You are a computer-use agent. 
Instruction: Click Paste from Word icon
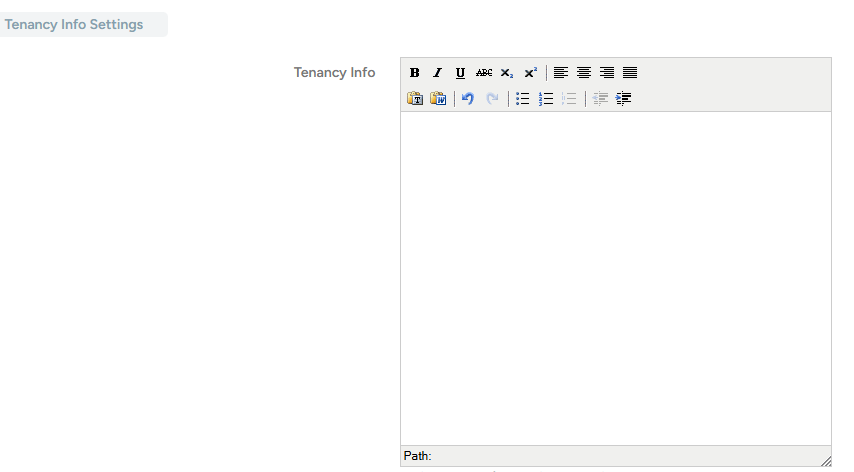click(438, 99)
